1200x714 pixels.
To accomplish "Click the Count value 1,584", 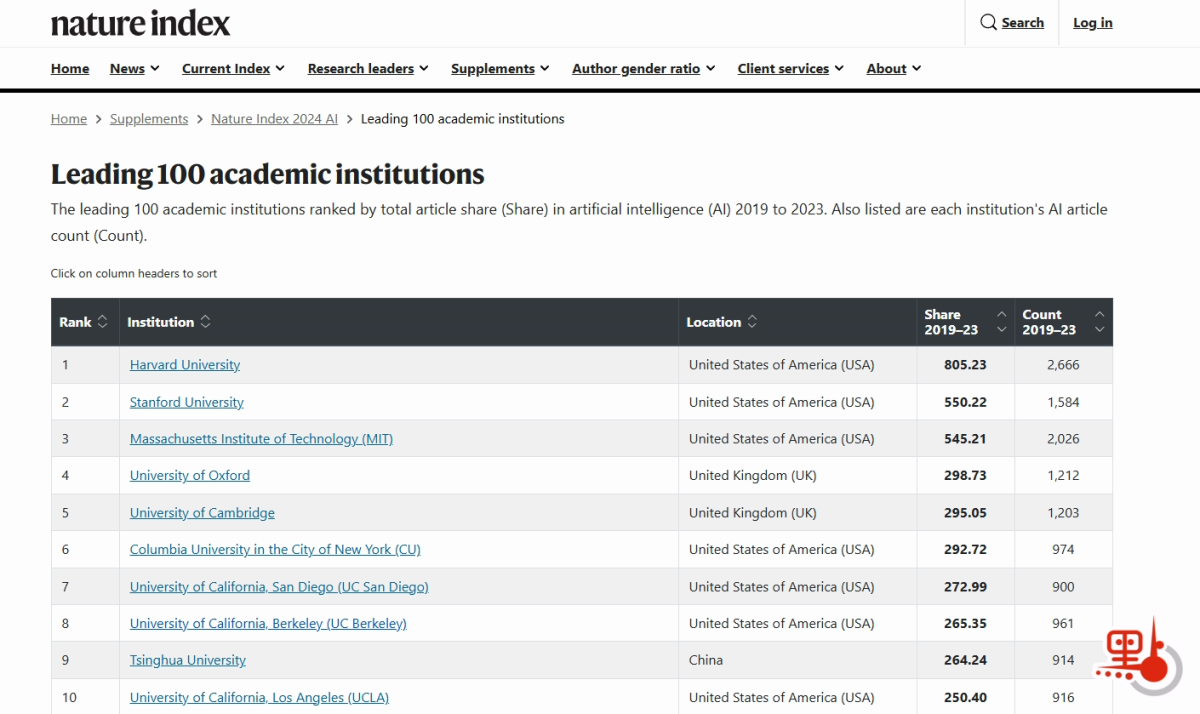I will pos(1063,402).
